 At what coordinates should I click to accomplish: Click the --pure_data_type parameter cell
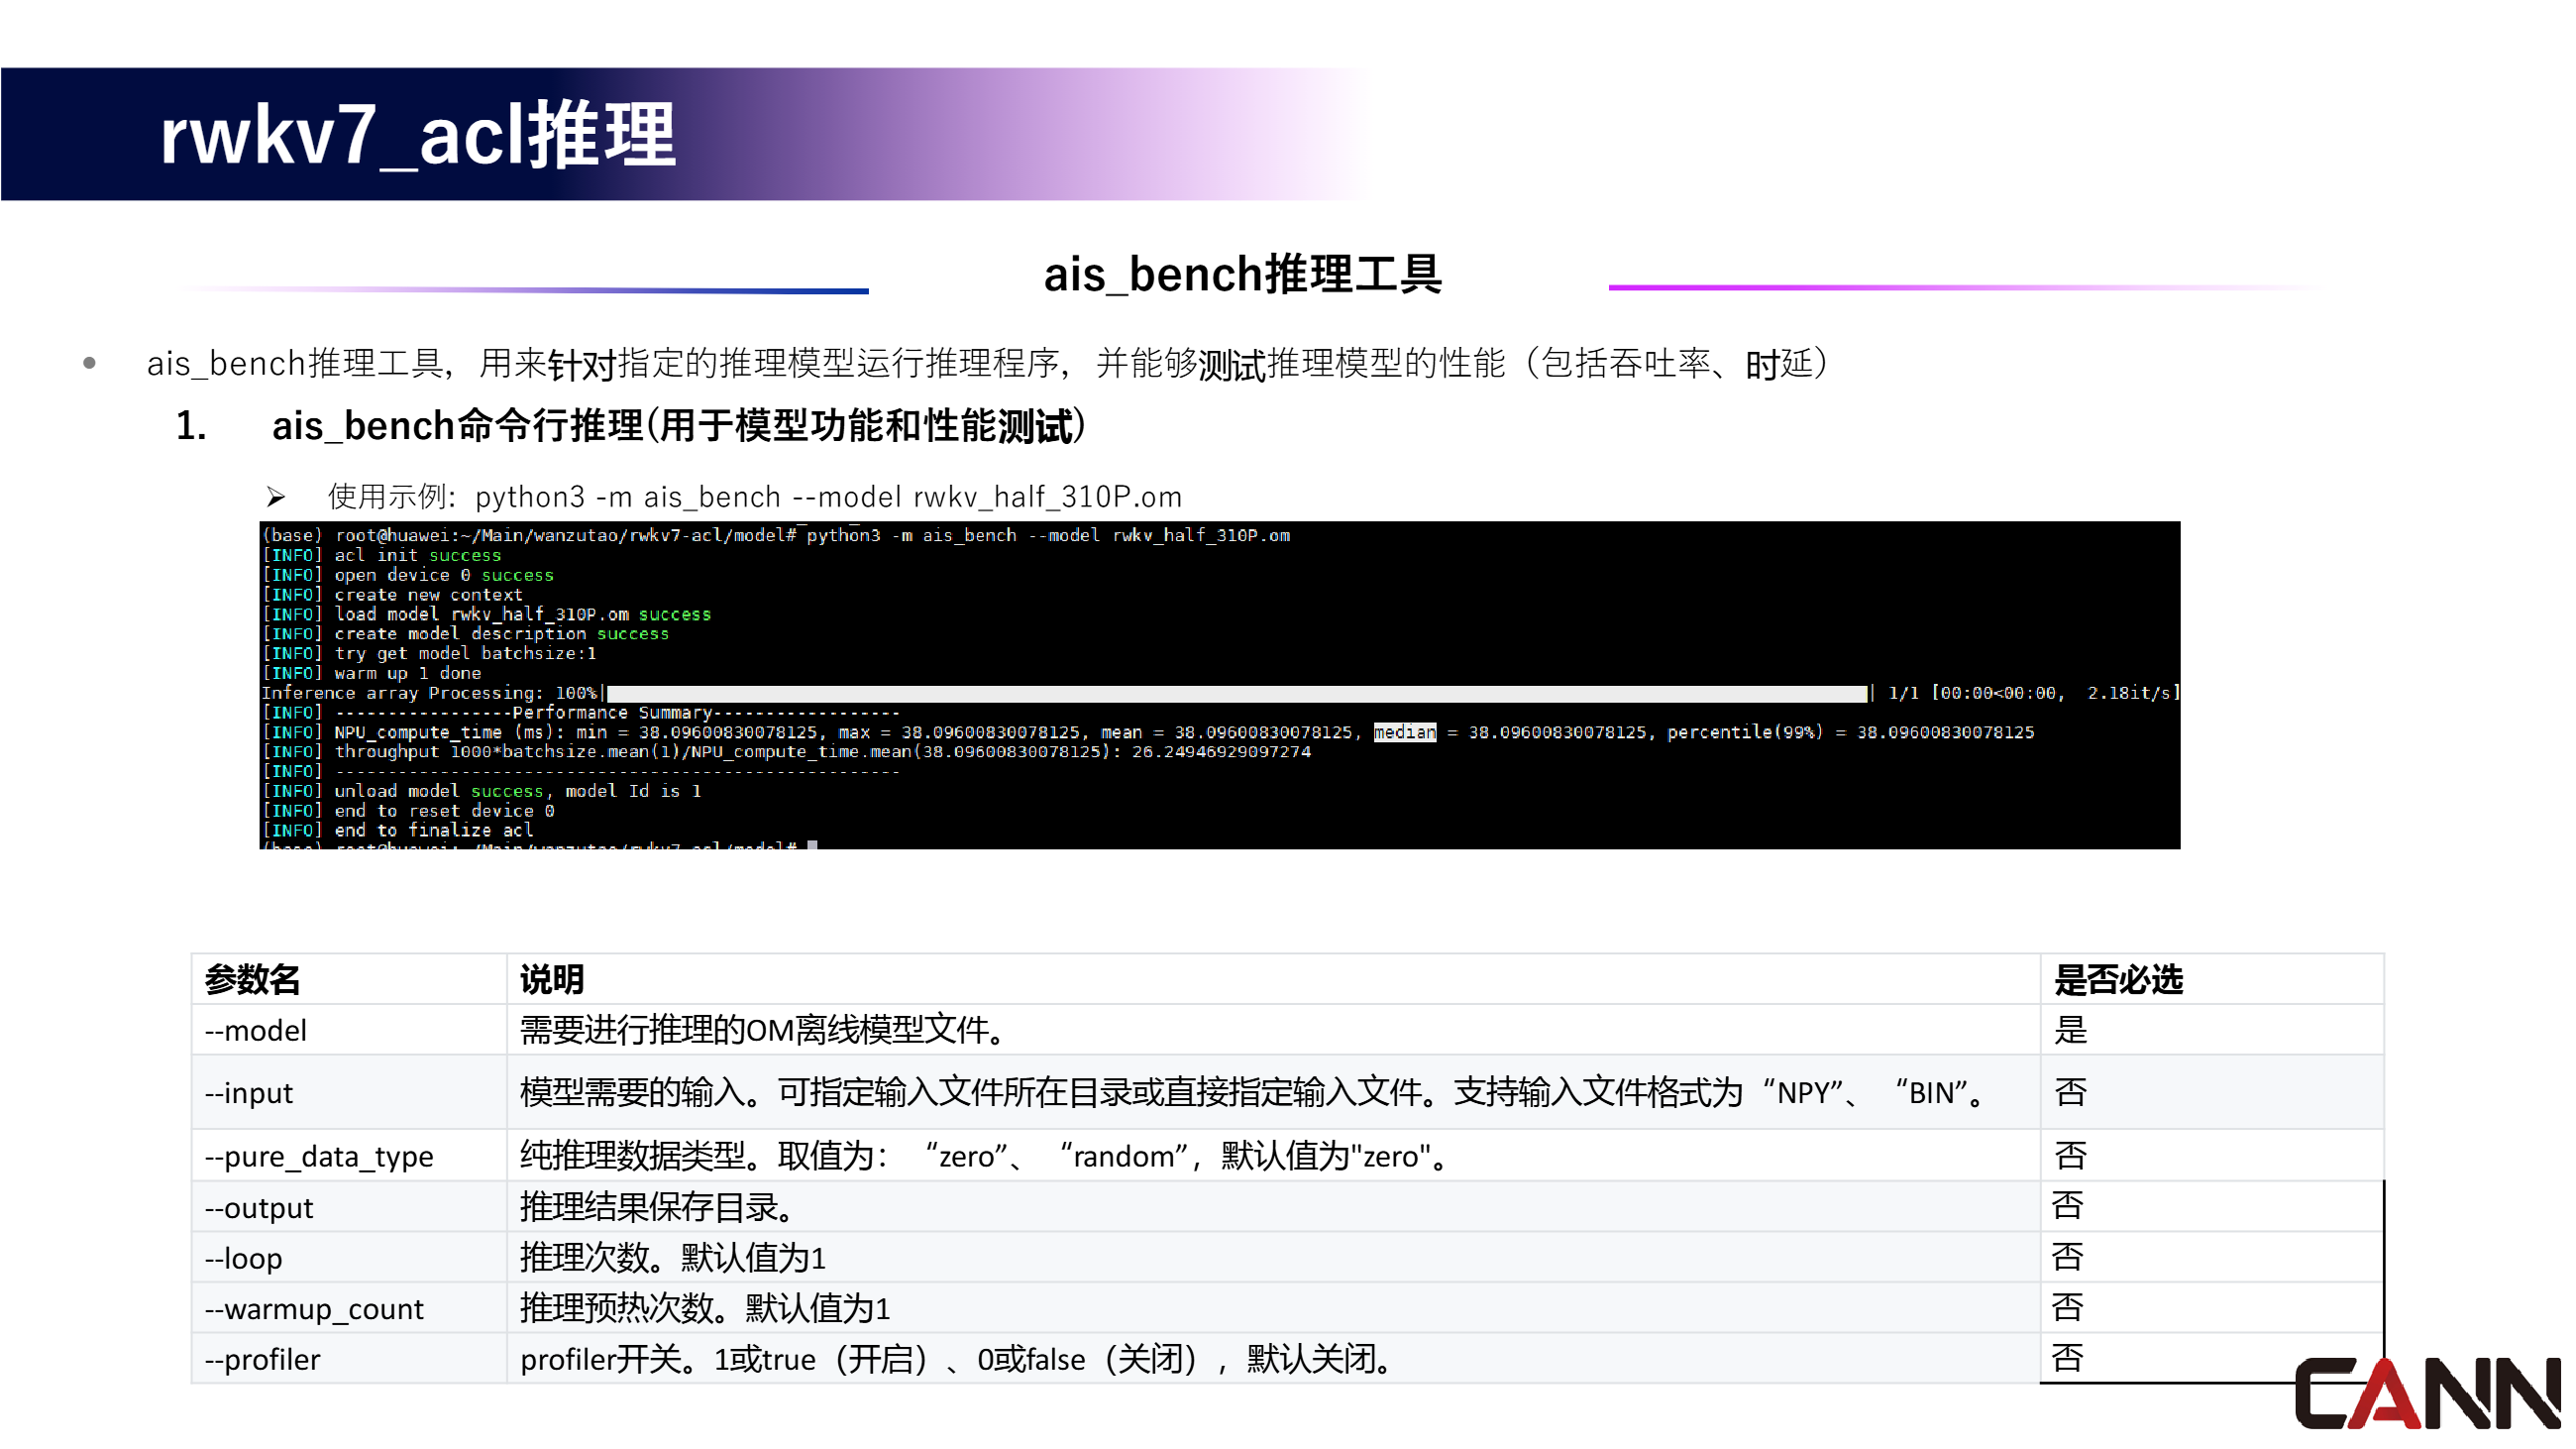pos(319,1156)
